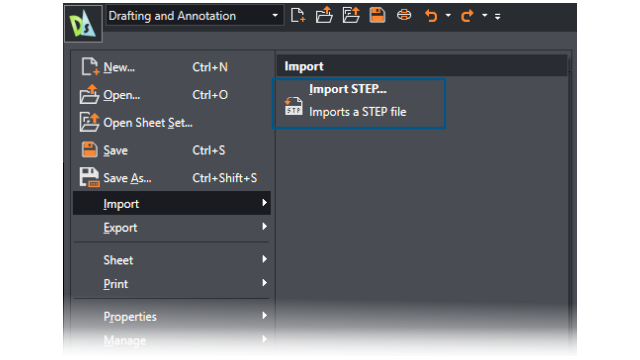Click the Open file toolbar icon
Viewport: 640px width, 360px height.
point(324,16)
